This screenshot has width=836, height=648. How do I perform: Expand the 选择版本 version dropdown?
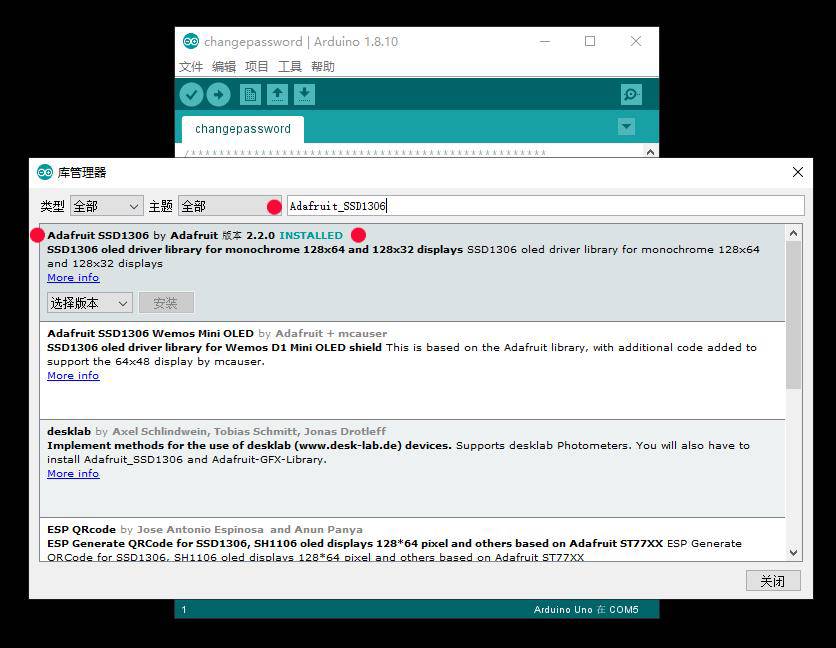90,303
